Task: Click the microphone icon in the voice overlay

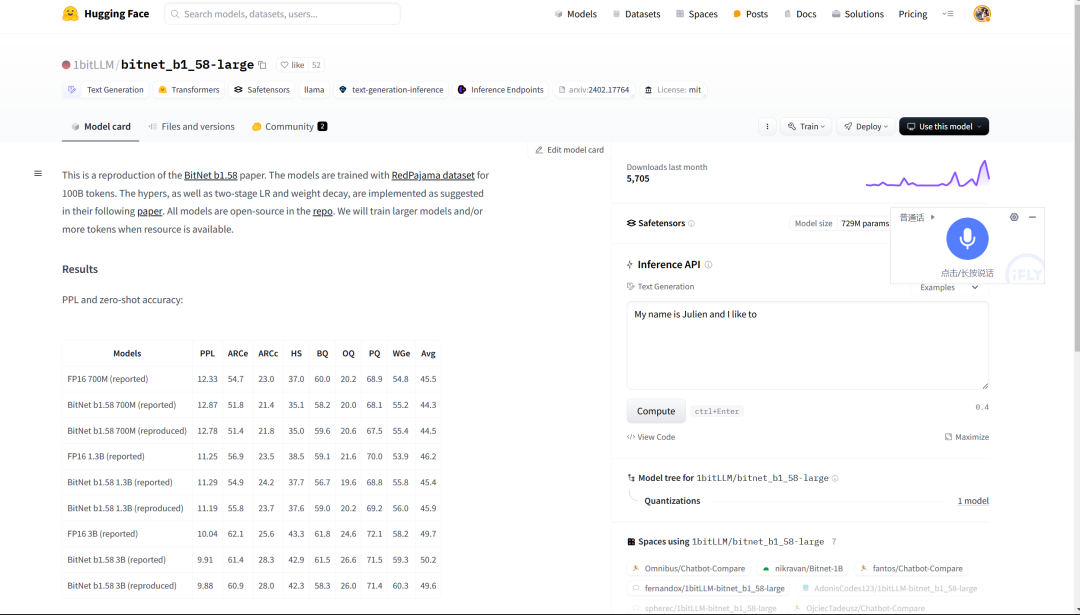Action: [967, 238]
